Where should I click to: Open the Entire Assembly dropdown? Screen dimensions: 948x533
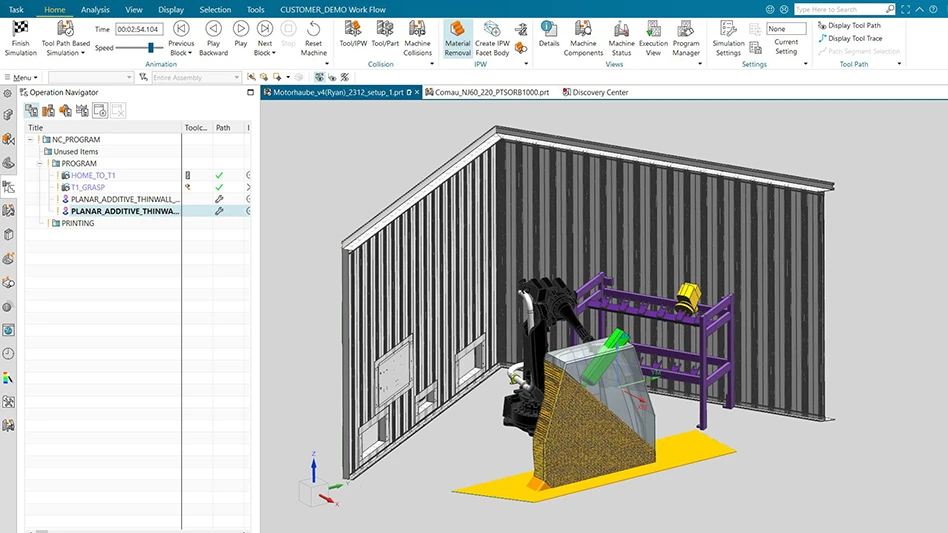(195, 77)
